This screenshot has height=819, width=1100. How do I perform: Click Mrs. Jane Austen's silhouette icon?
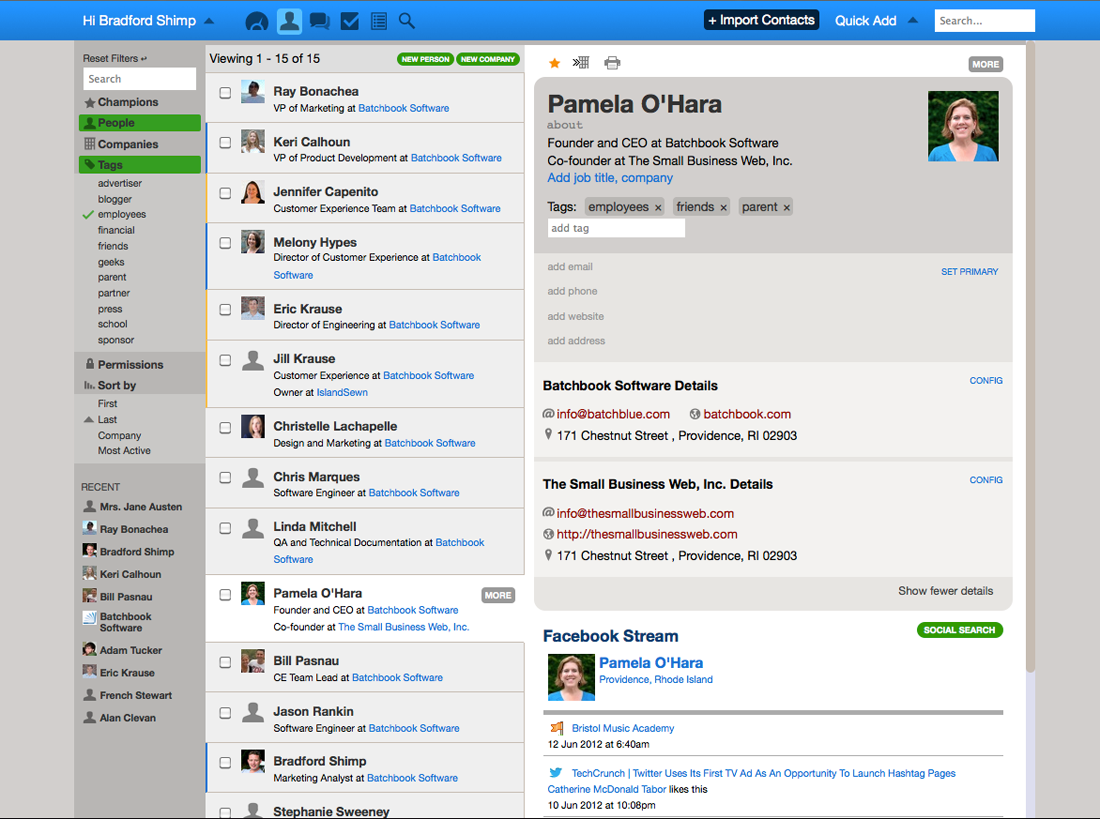click(90, 506)
